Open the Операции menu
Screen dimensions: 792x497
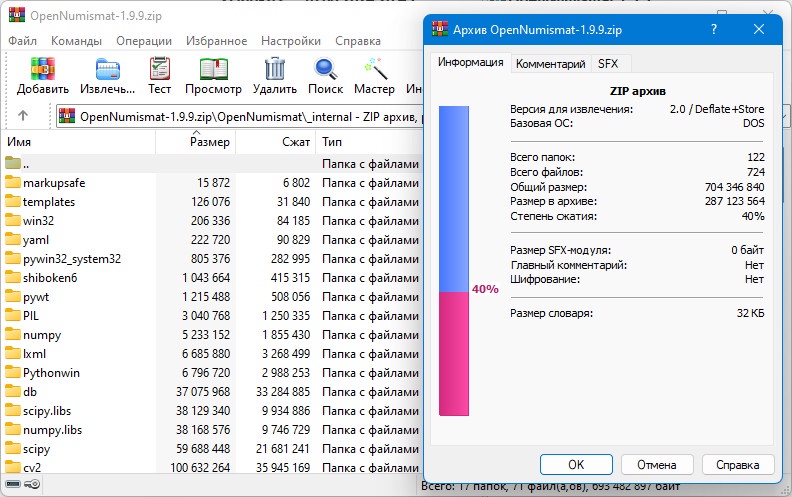point(144,41)
